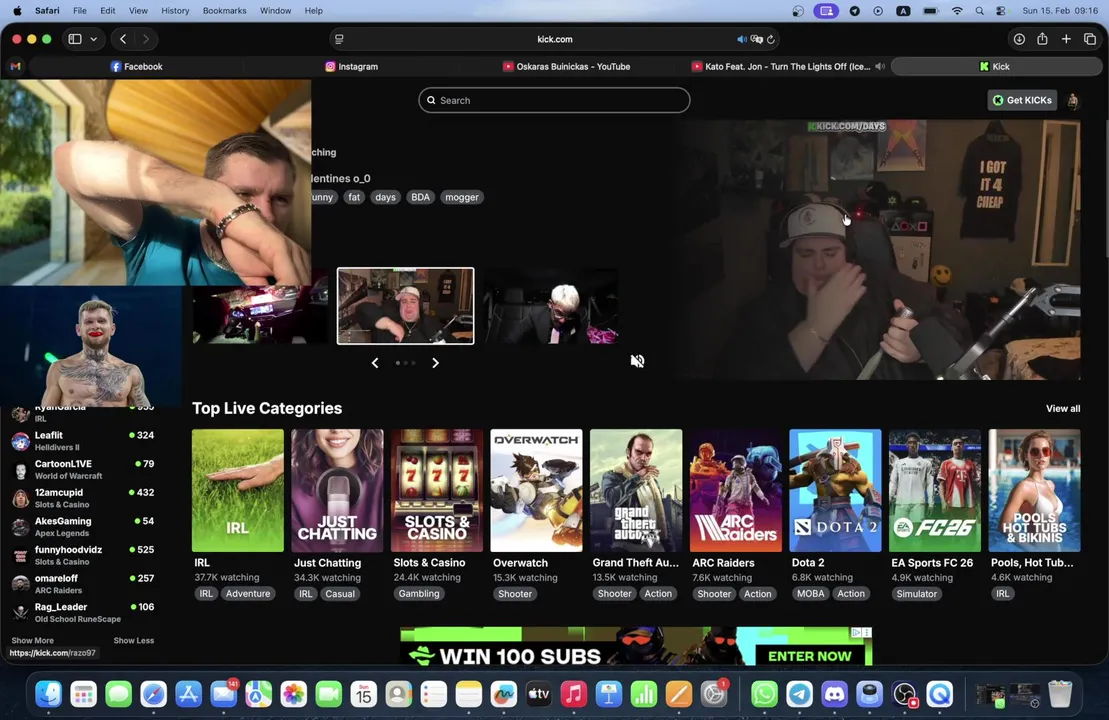Viewport: 1109px width, 720px height.
Task: Open Leaflit channel in sidebar
Action: point(83,441)
